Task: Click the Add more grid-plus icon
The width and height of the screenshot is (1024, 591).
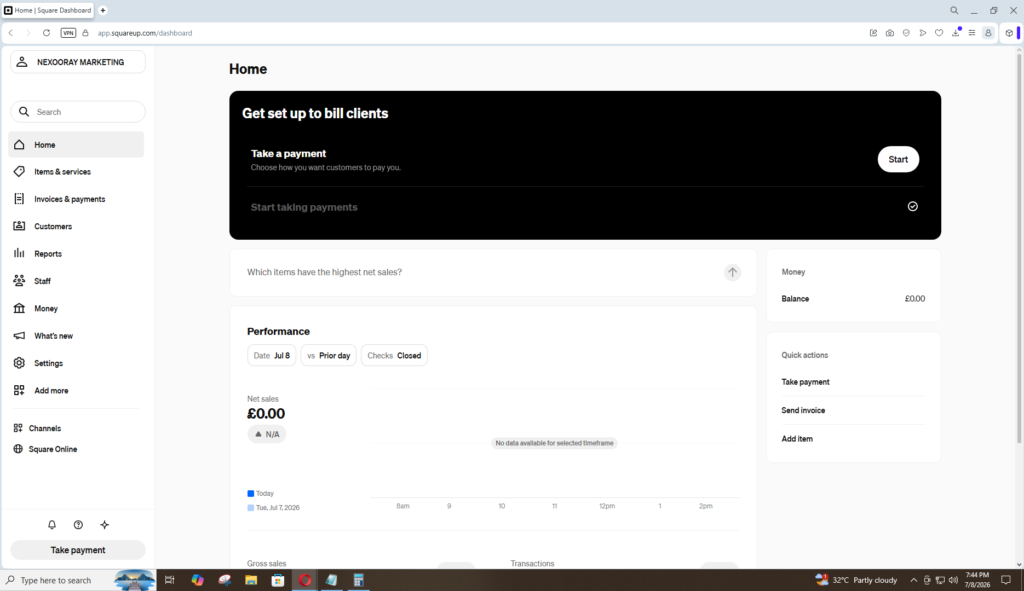Action: click(x=19, y=391)
